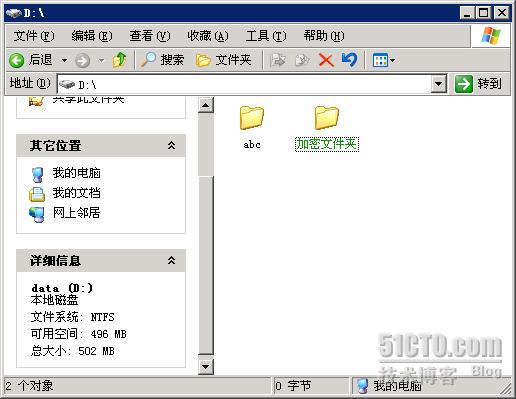
Task: Click the '2 个对象' status bar text
Action: pos(29,386)
